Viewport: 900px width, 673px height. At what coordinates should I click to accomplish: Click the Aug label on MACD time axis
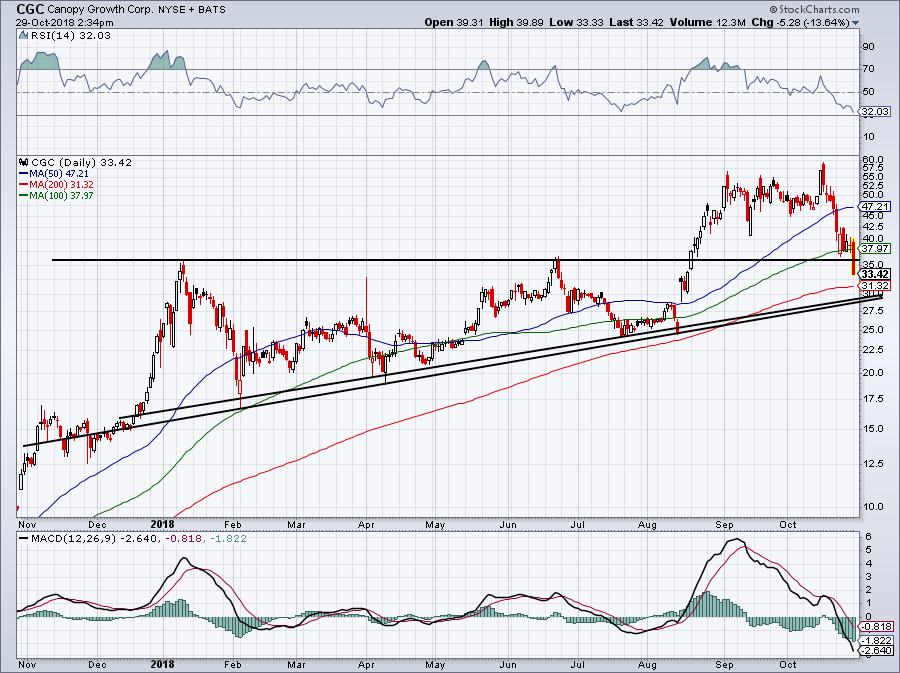click(x=647, y=665)
